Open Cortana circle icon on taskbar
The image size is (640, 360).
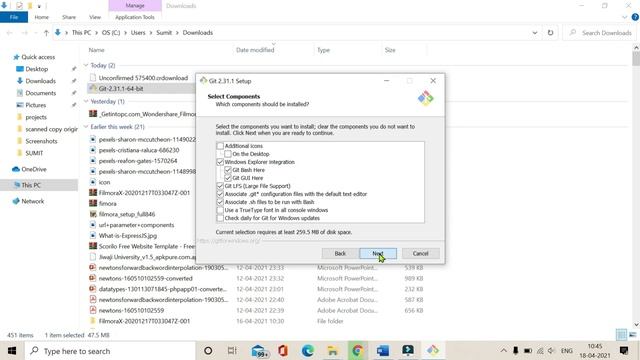(x=208, y=351)
